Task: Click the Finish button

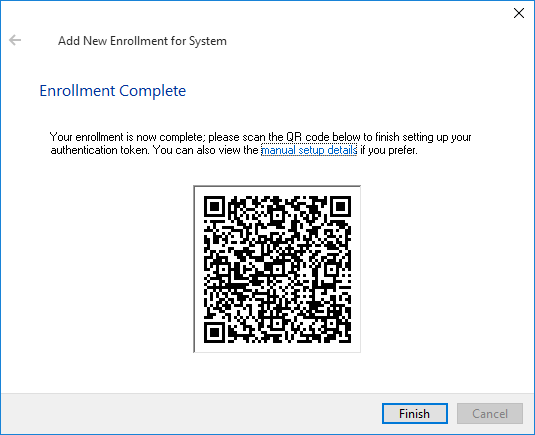Action: coord(415,414)
